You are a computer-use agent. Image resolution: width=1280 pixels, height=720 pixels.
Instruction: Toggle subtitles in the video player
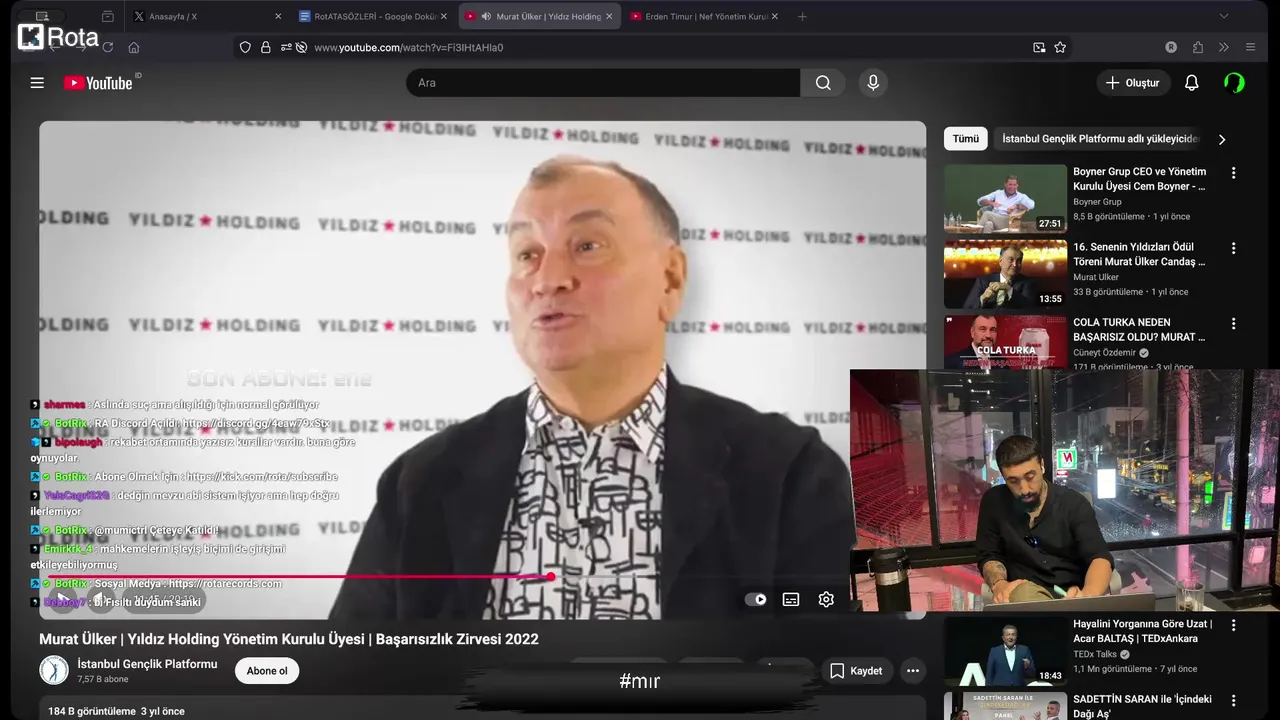(x=791, y=599)
